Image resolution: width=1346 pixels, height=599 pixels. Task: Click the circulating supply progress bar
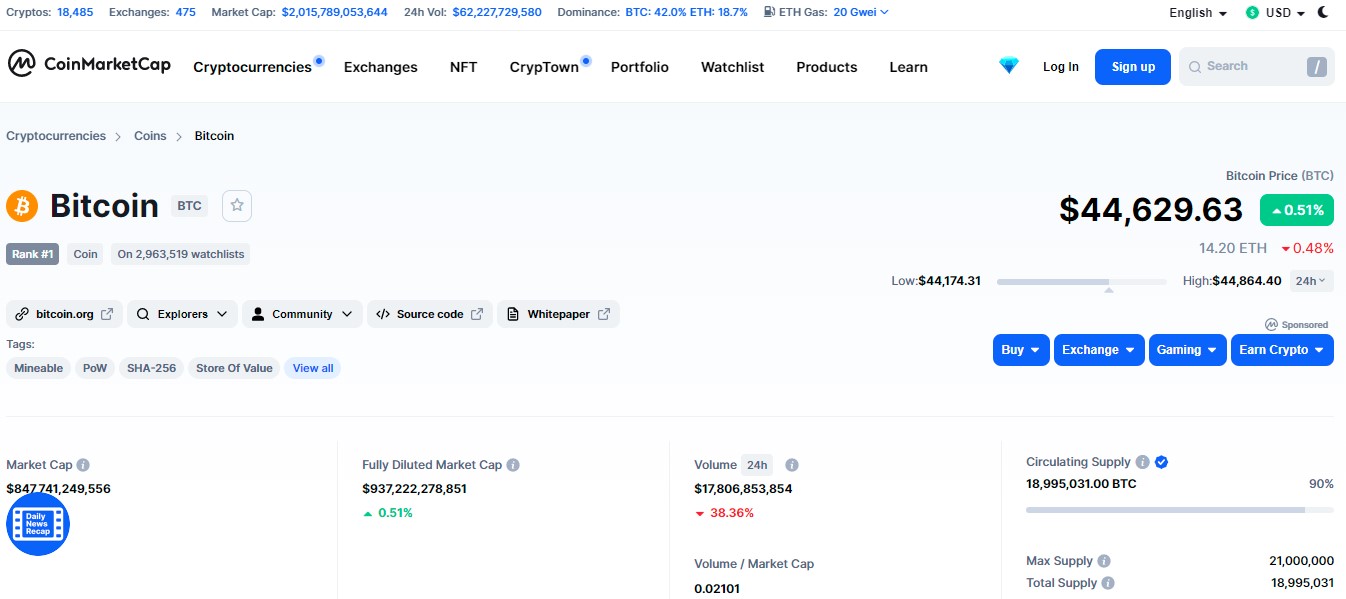click(x=1180, y=510)
